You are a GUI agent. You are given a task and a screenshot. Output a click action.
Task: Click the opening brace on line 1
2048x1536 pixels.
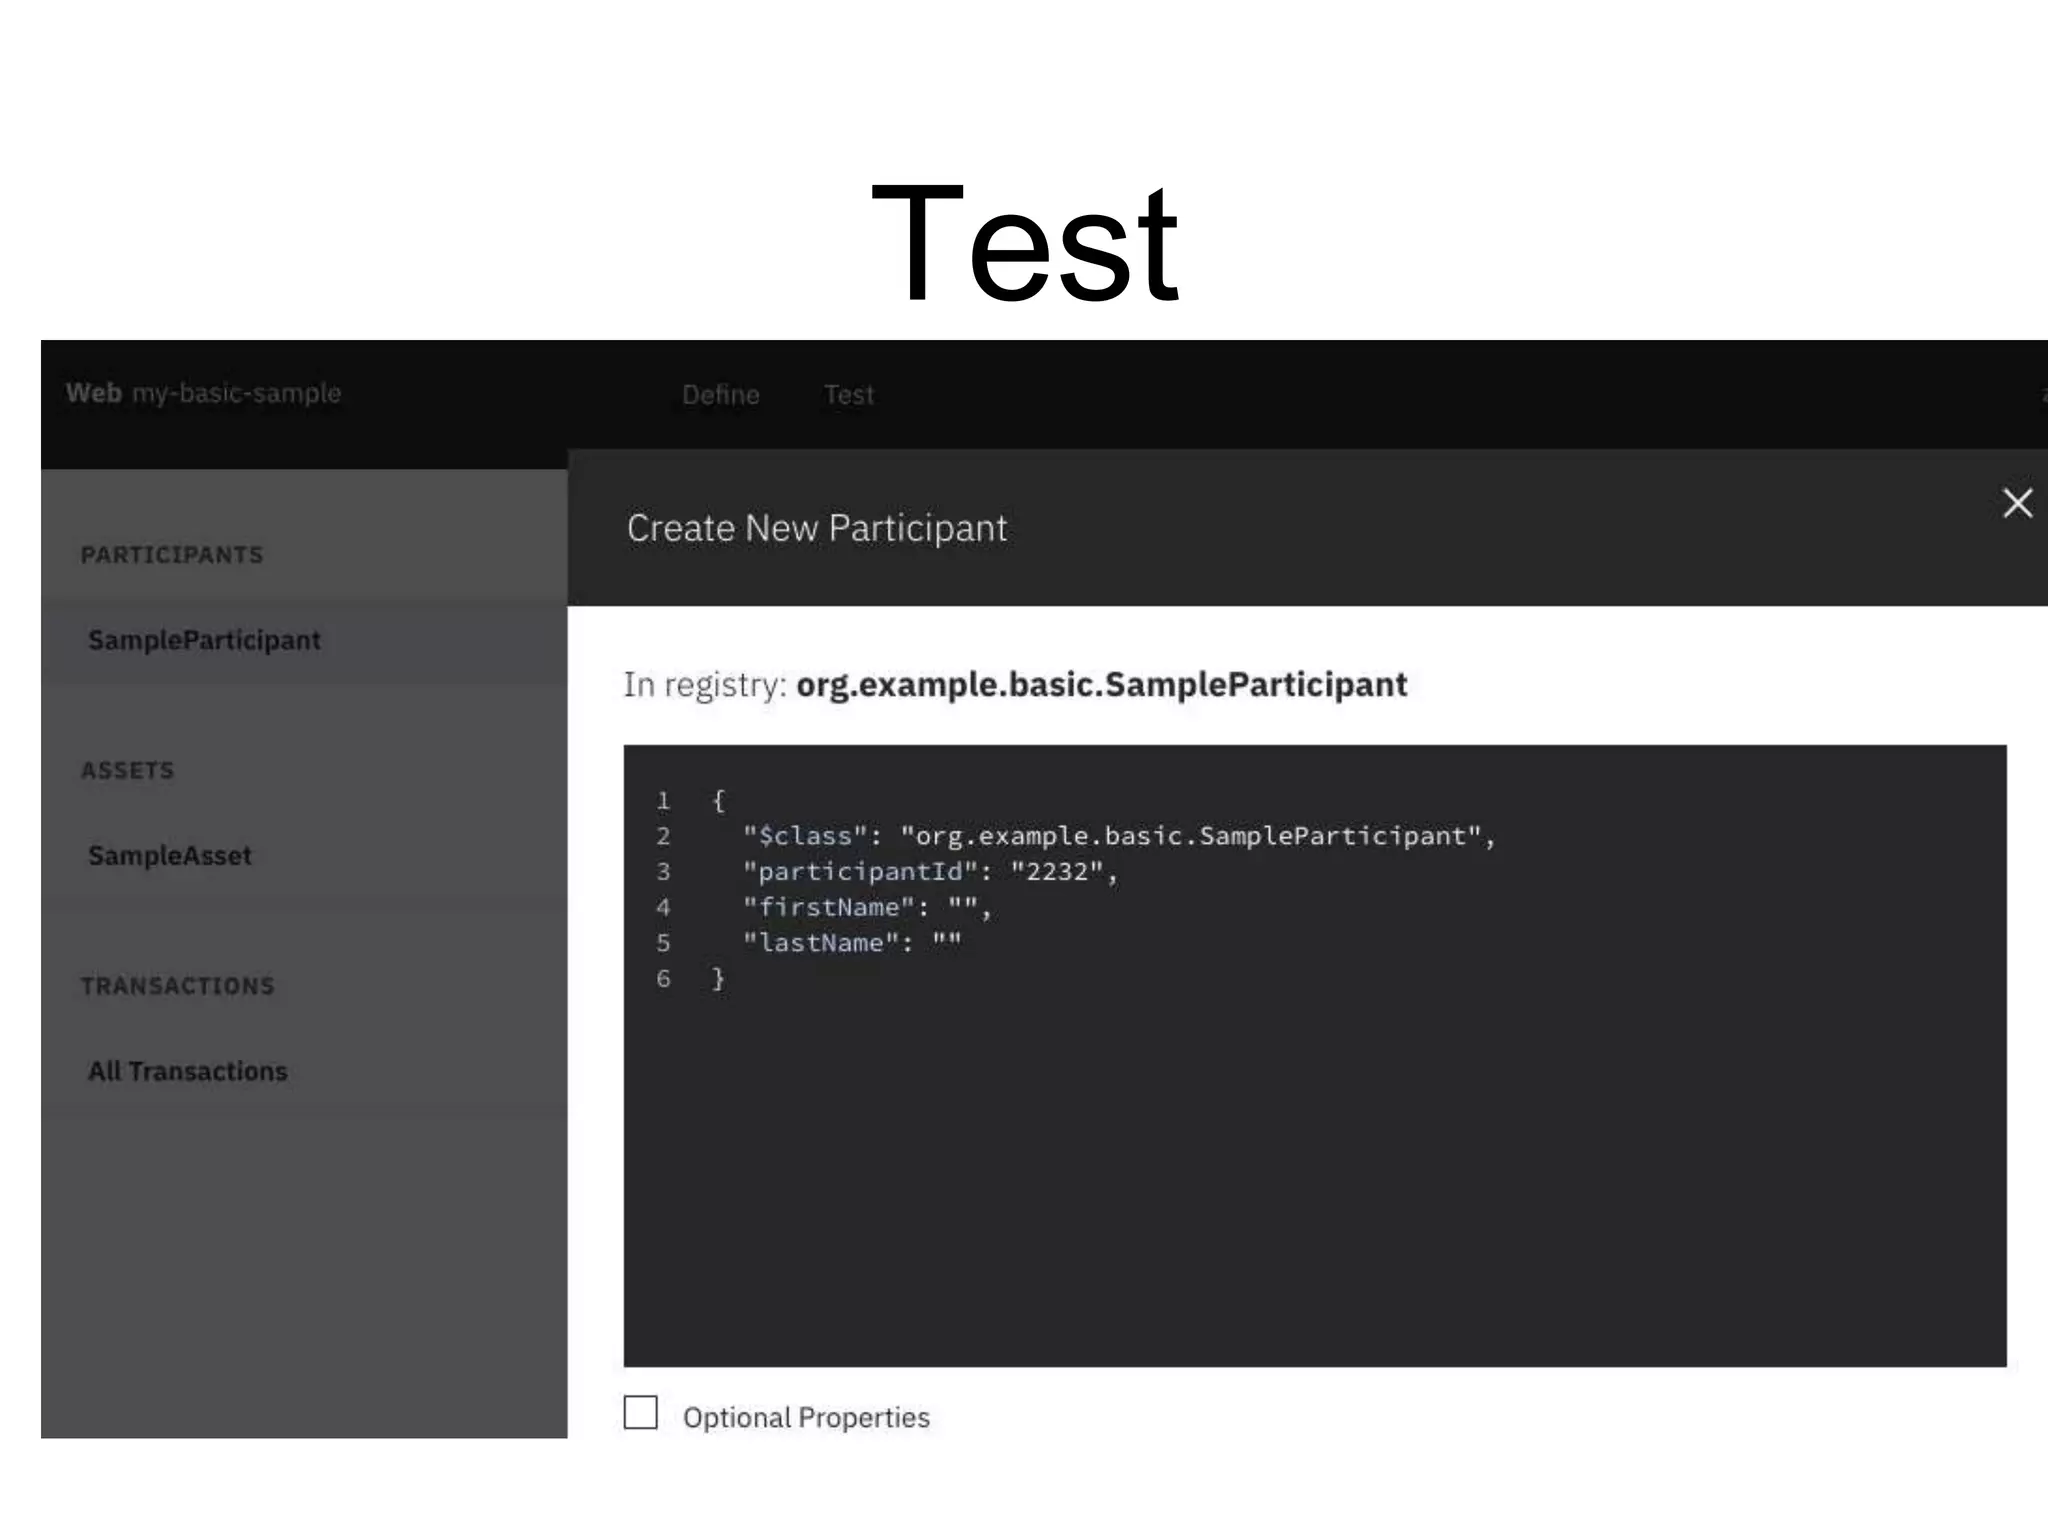[x=718, y=800]
